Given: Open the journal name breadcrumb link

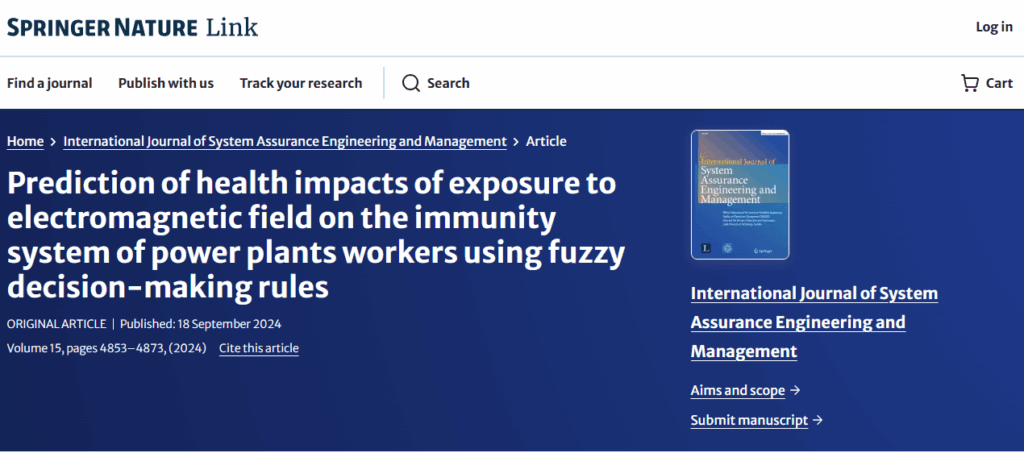Looking at the screenshot, I should click(x=285, y=141).
